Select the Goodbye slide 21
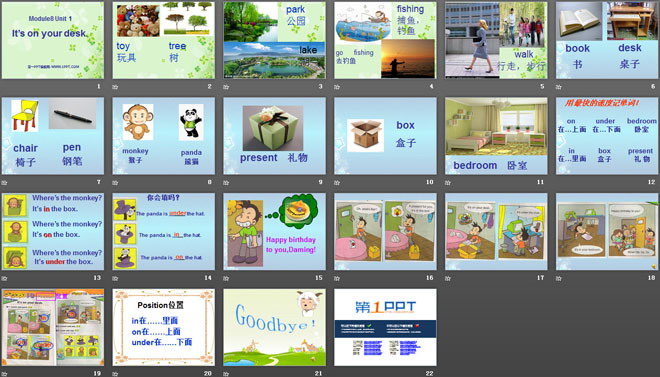 (x=274, y=327)
